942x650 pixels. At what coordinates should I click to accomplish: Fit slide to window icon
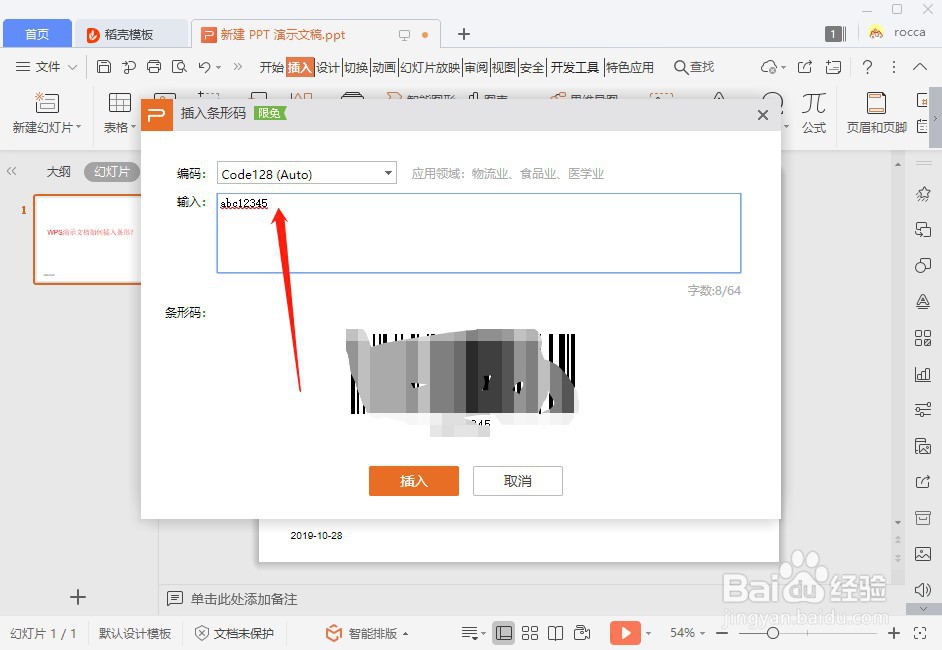click(x=919, y=633)
